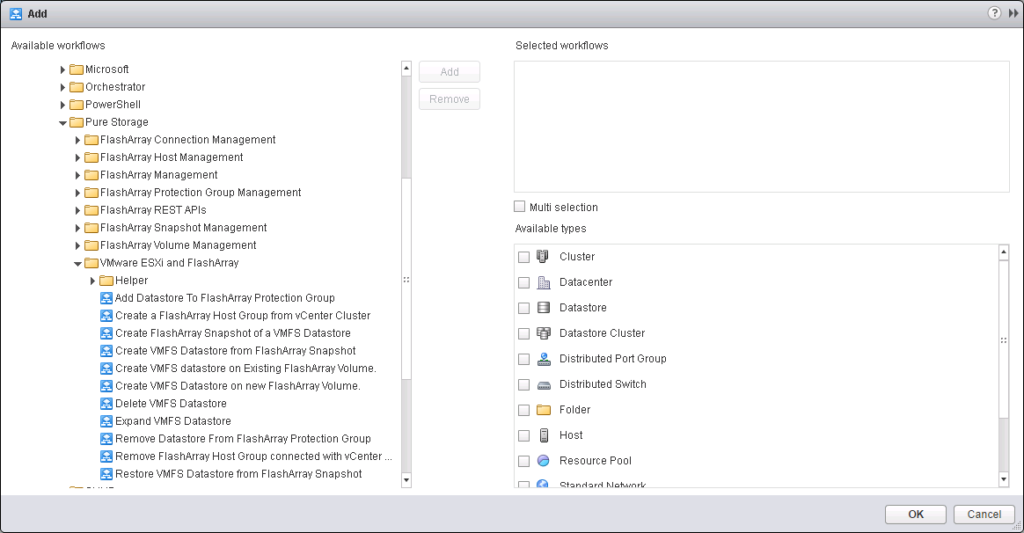1024x533 pixels.
Task: Expand the Orchestrator folder arrow
Action: click(x=63, y=87)
